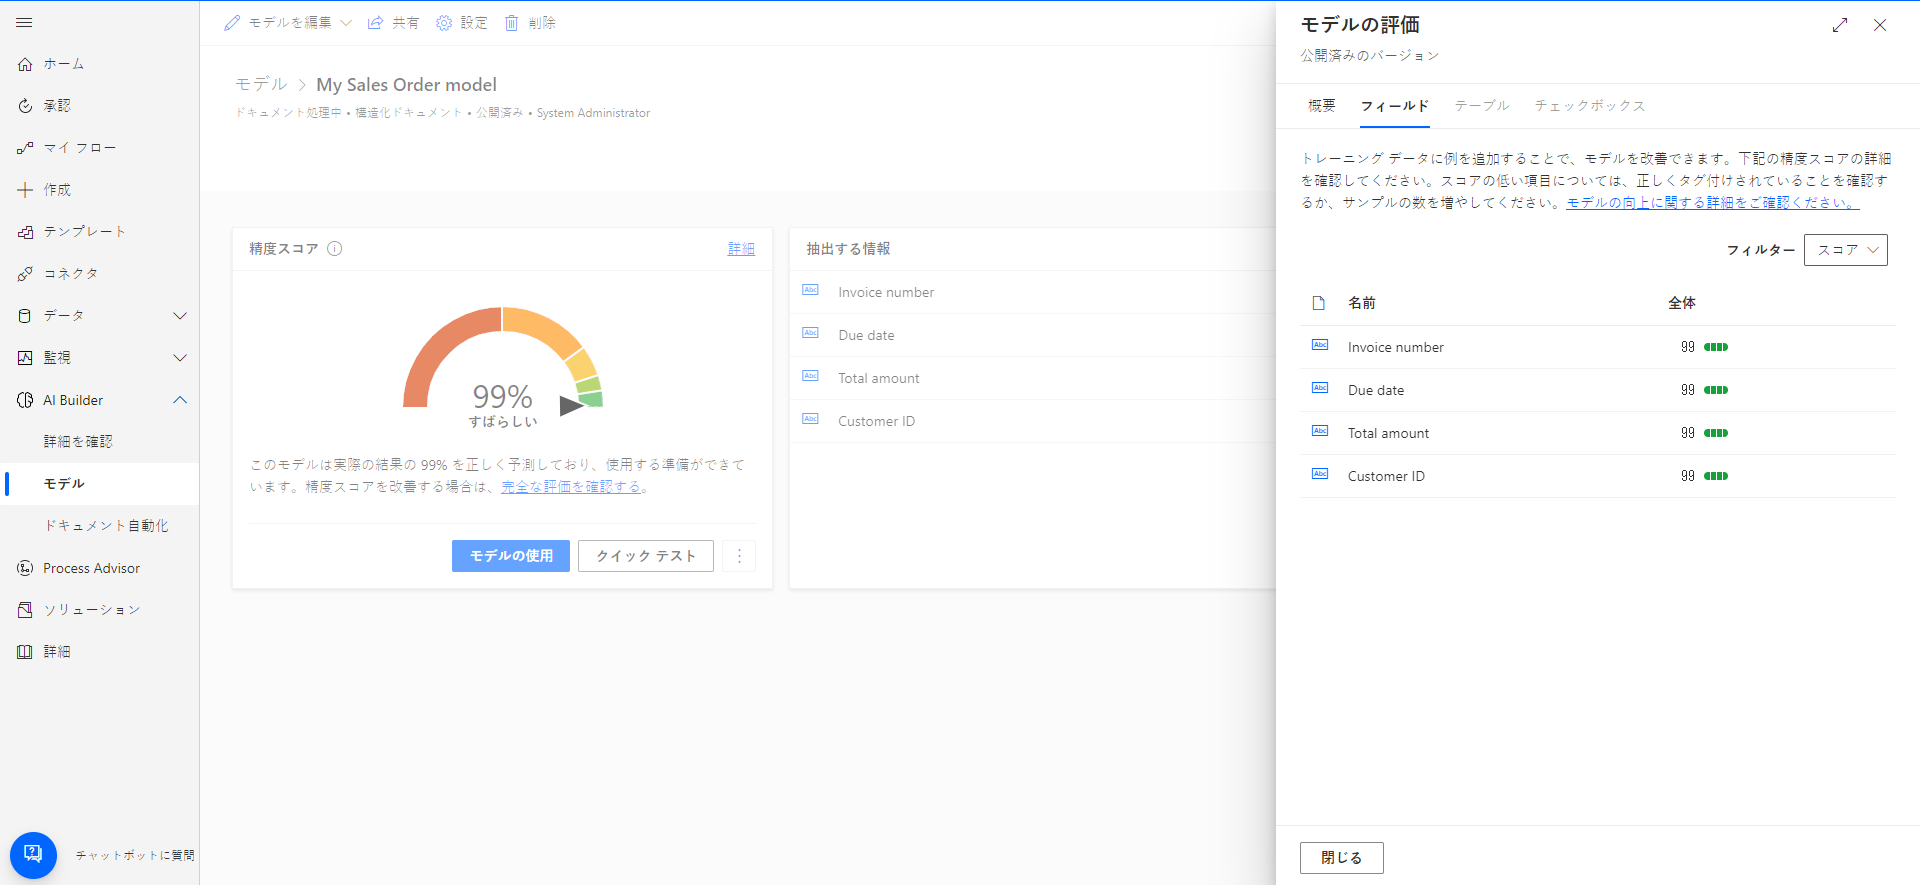Click Due date in 抽出する情報 list
Viewport: 1920px width, 885px height.
pyautogui.click(x=866, y=335)
